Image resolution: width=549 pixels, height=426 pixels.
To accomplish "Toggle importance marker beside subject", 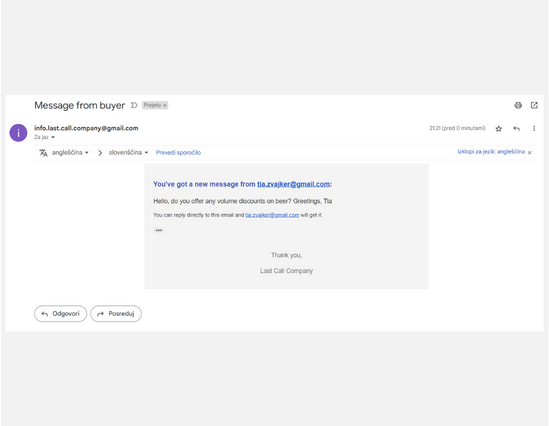I will click(134, 105).
